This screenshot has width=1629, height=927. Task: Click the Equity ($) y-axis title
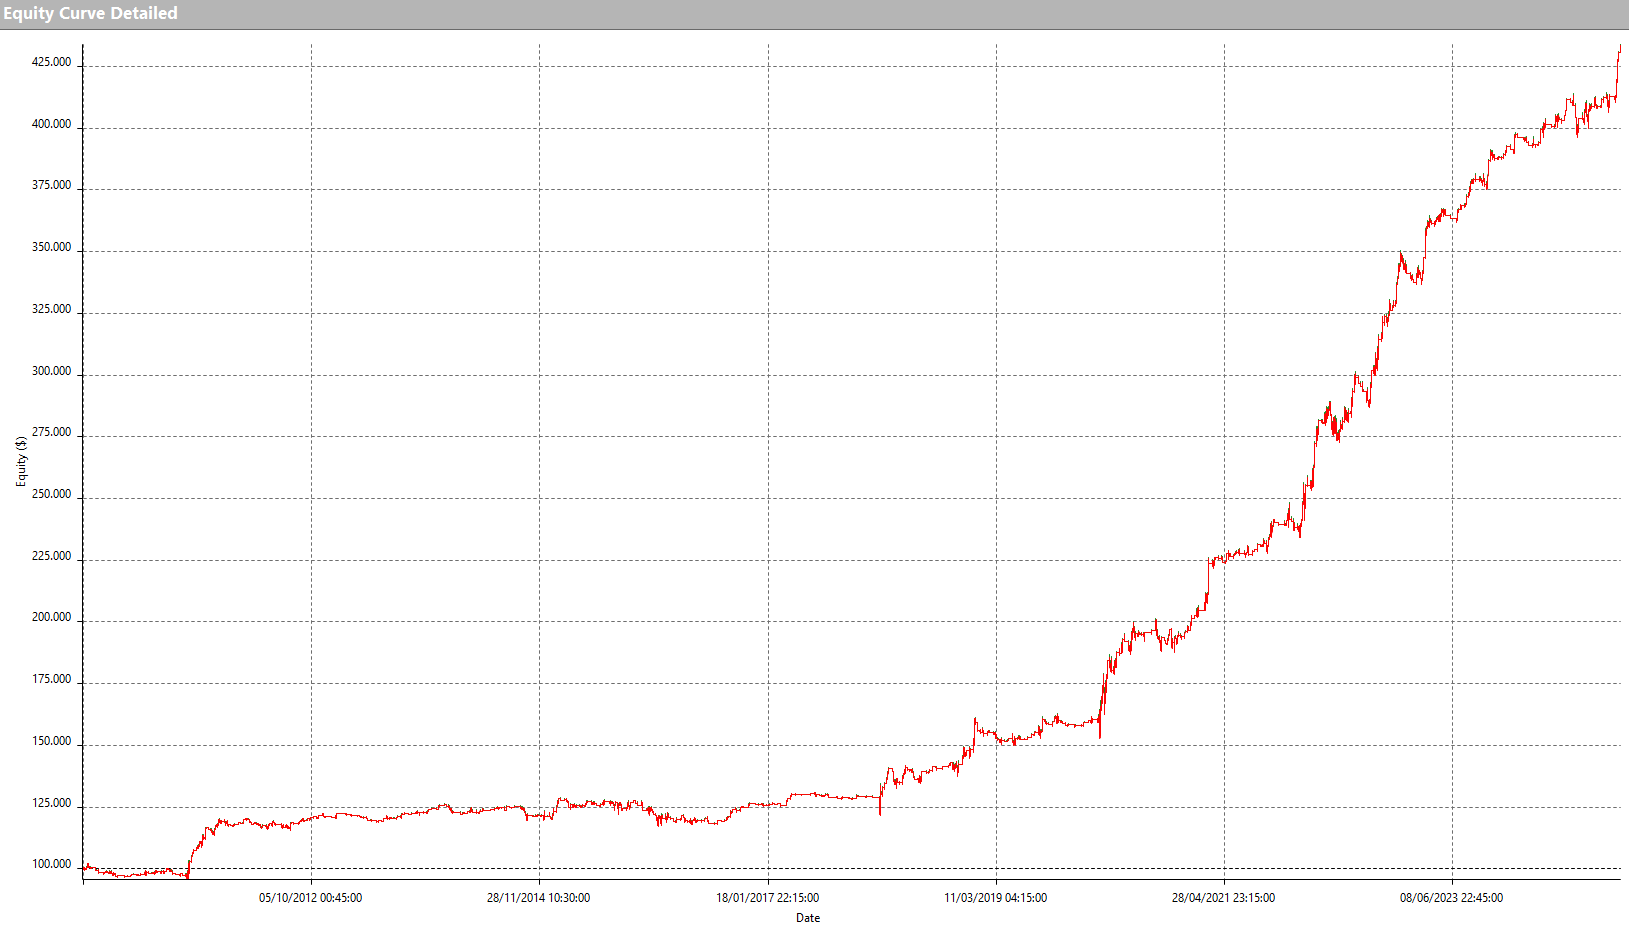[x=21, y=461]
